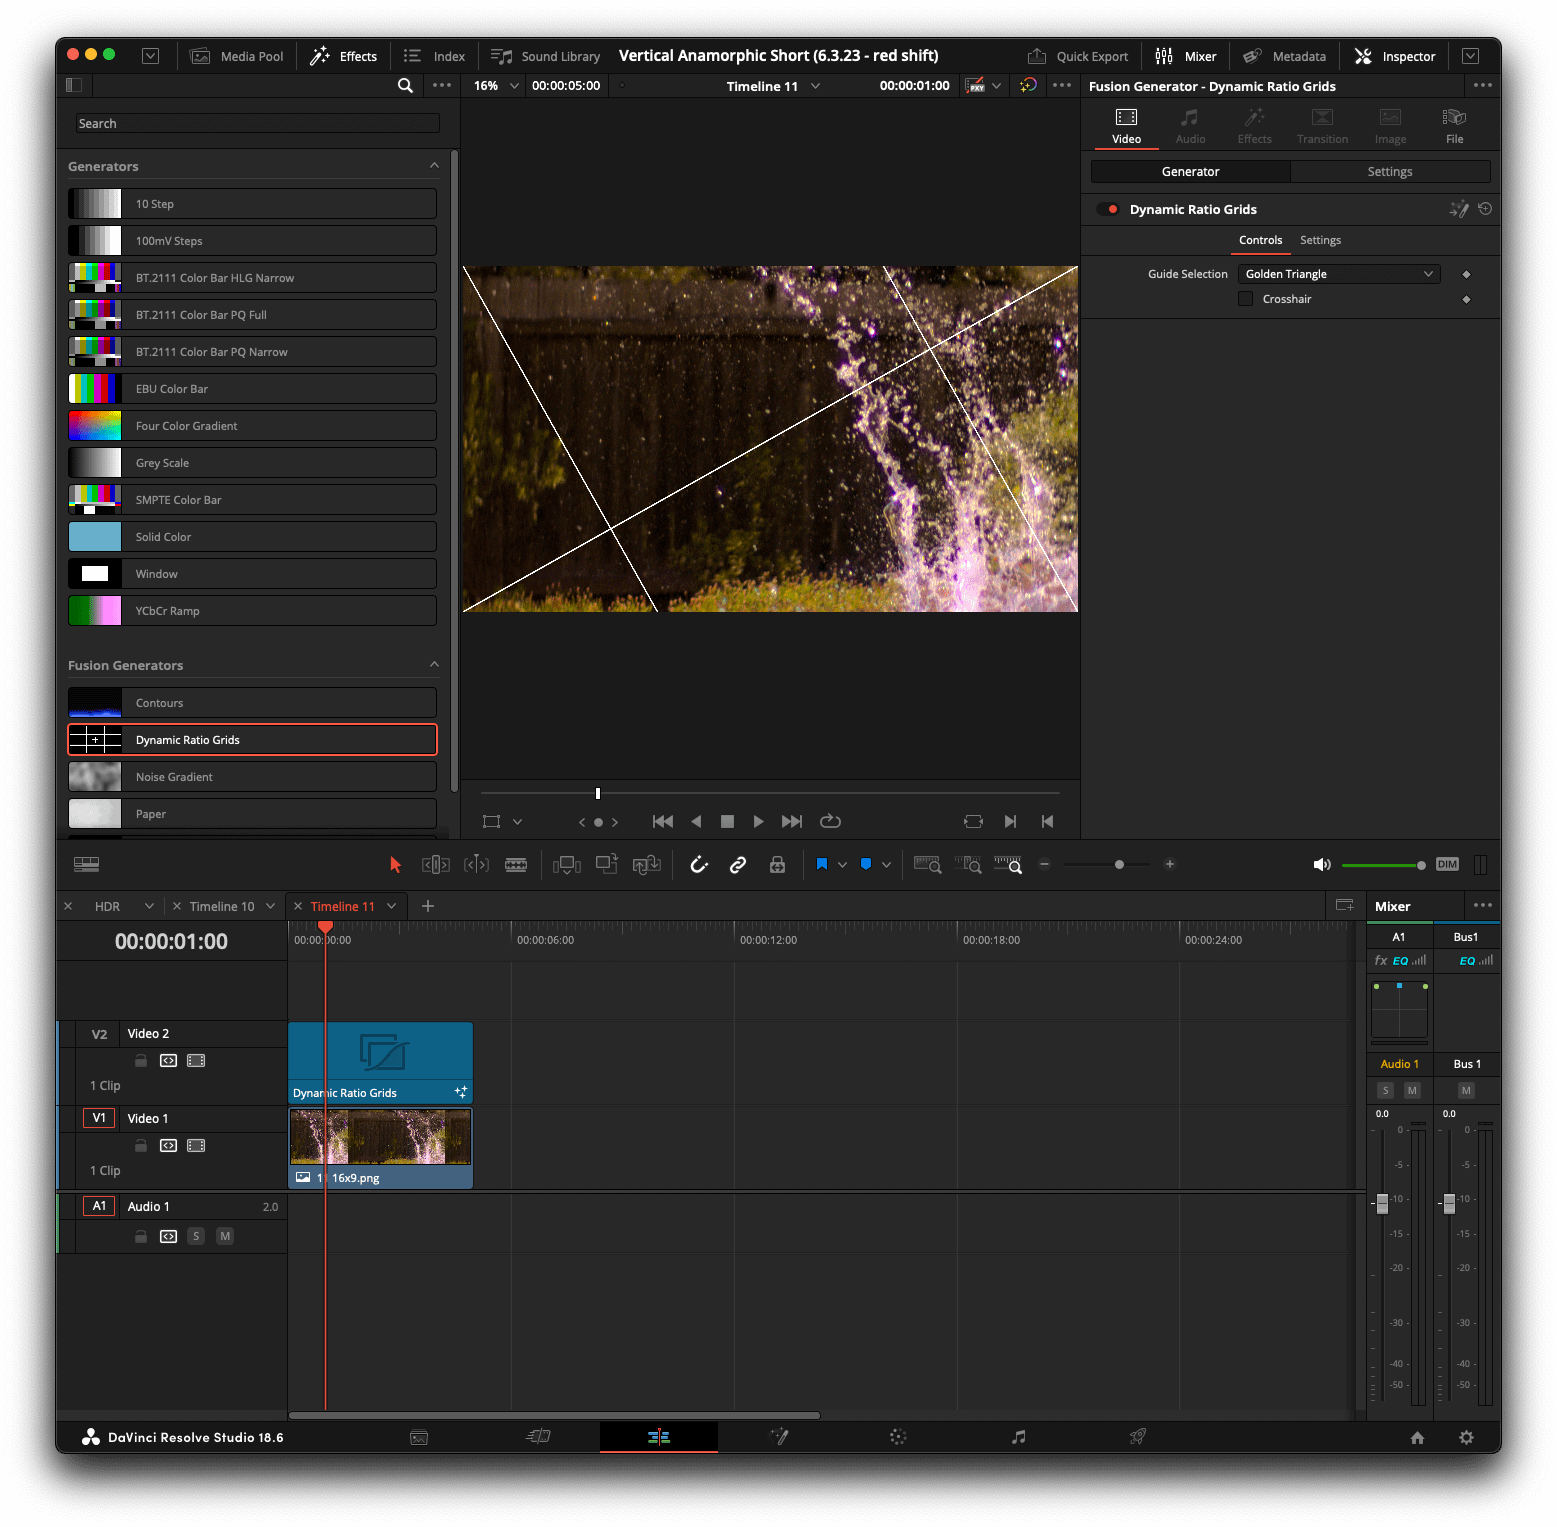Click play in the viewer transport
1557x1527 pixels.
point(758,822)
